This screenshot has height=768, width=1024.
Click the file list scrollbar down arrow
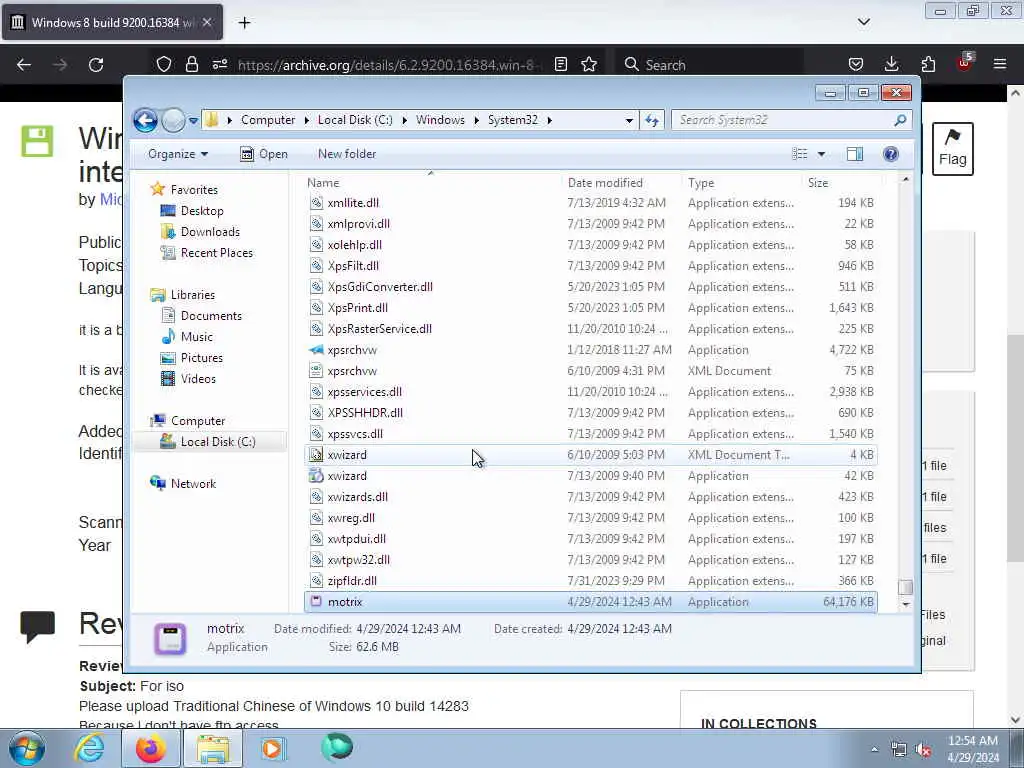(x=905, y=605)
